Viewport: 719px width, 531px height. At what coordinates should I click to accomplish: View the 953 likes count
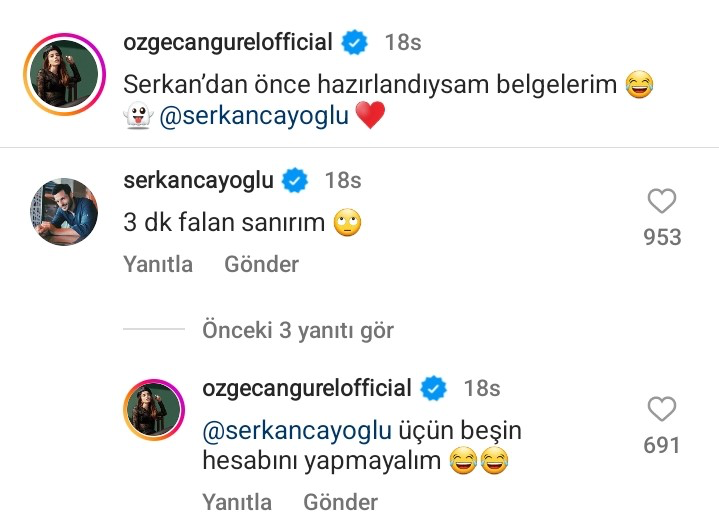tap(662, 237)
